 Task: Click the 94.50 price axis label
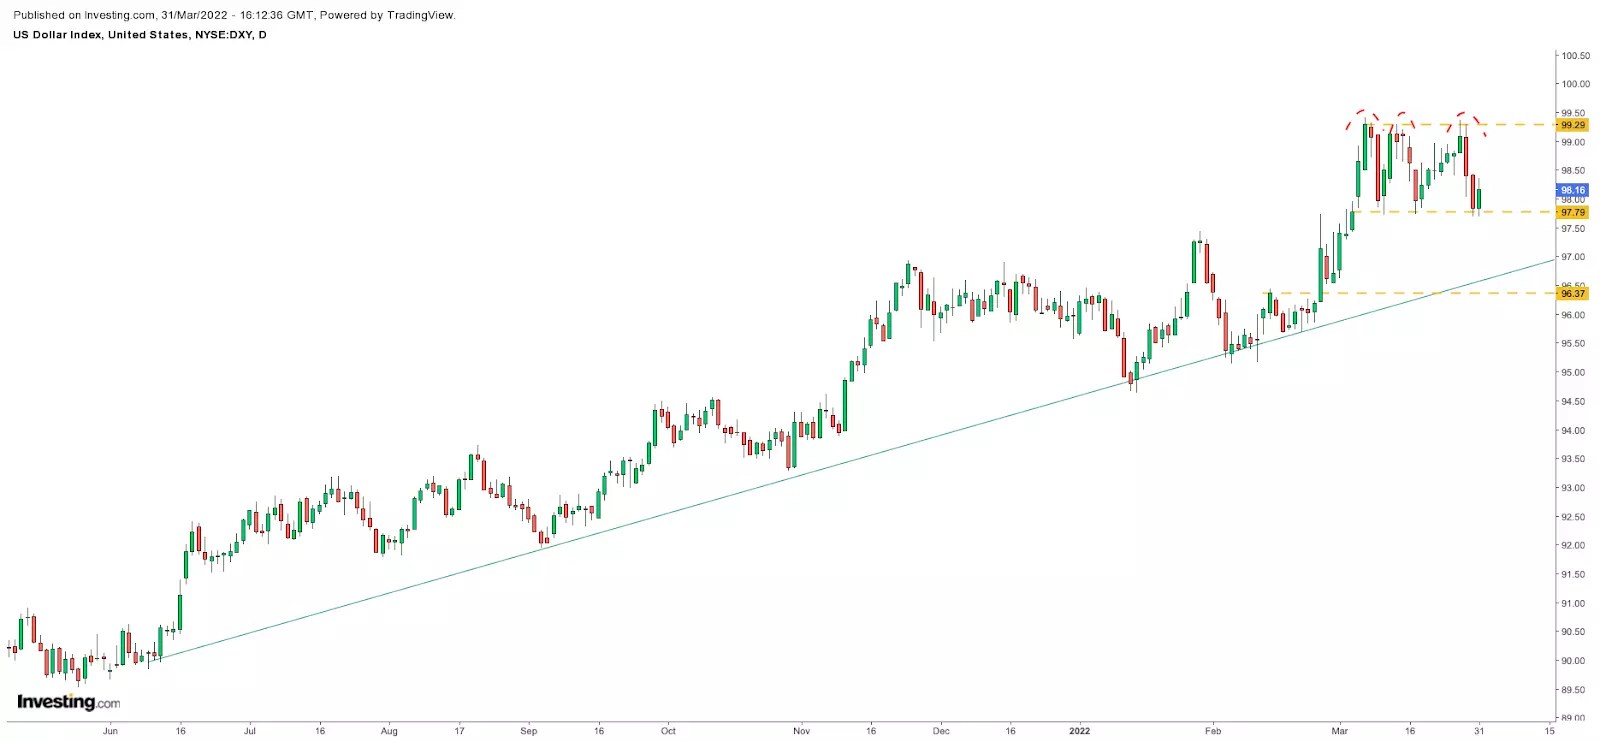pos(1573,402)
